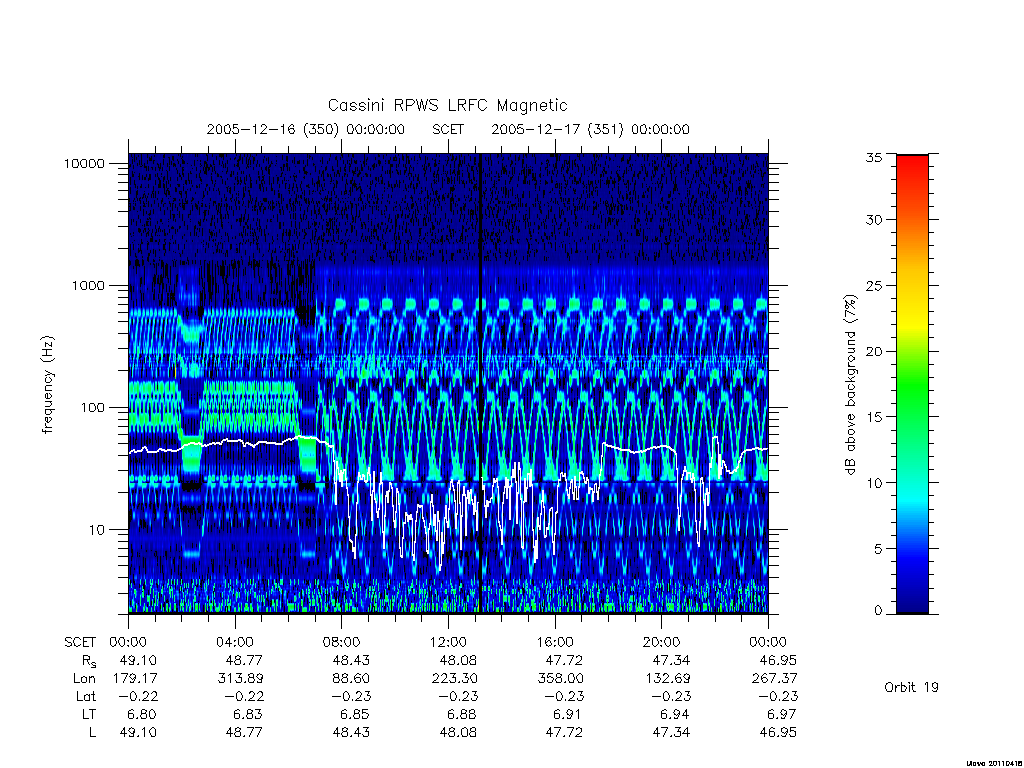
Task: Click the '12:00' time axis label
Action: [x=448, y=642]
